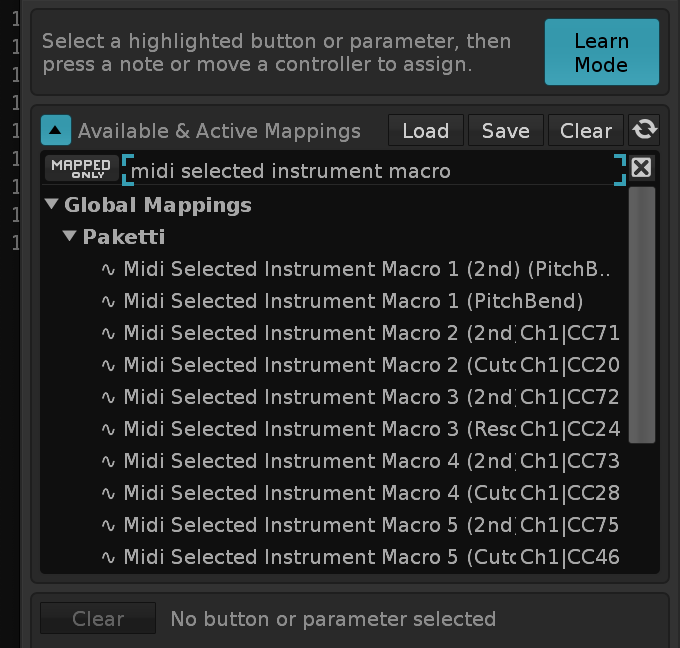Click the Save mappings button
The height and width of the screenshot is (648, 680).
coord(505,130)
